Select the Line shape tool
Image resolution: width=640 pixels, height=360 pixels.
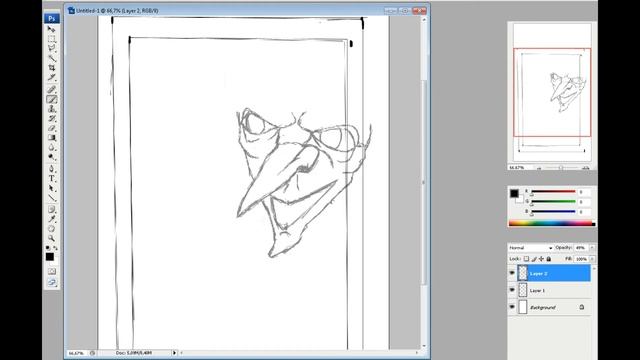click(x=51, y=198)
